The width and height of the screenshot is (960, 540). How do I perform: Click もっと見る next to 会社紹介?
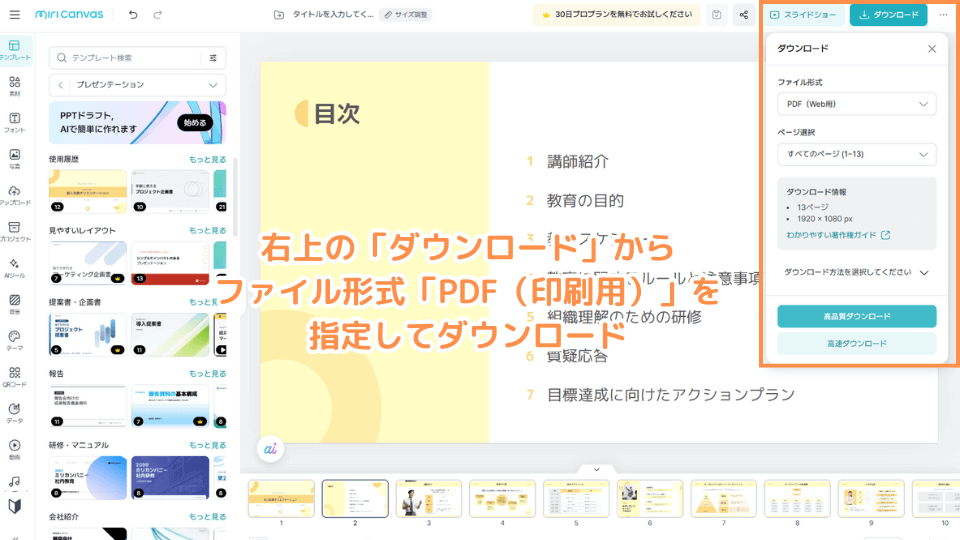[207, 517]
